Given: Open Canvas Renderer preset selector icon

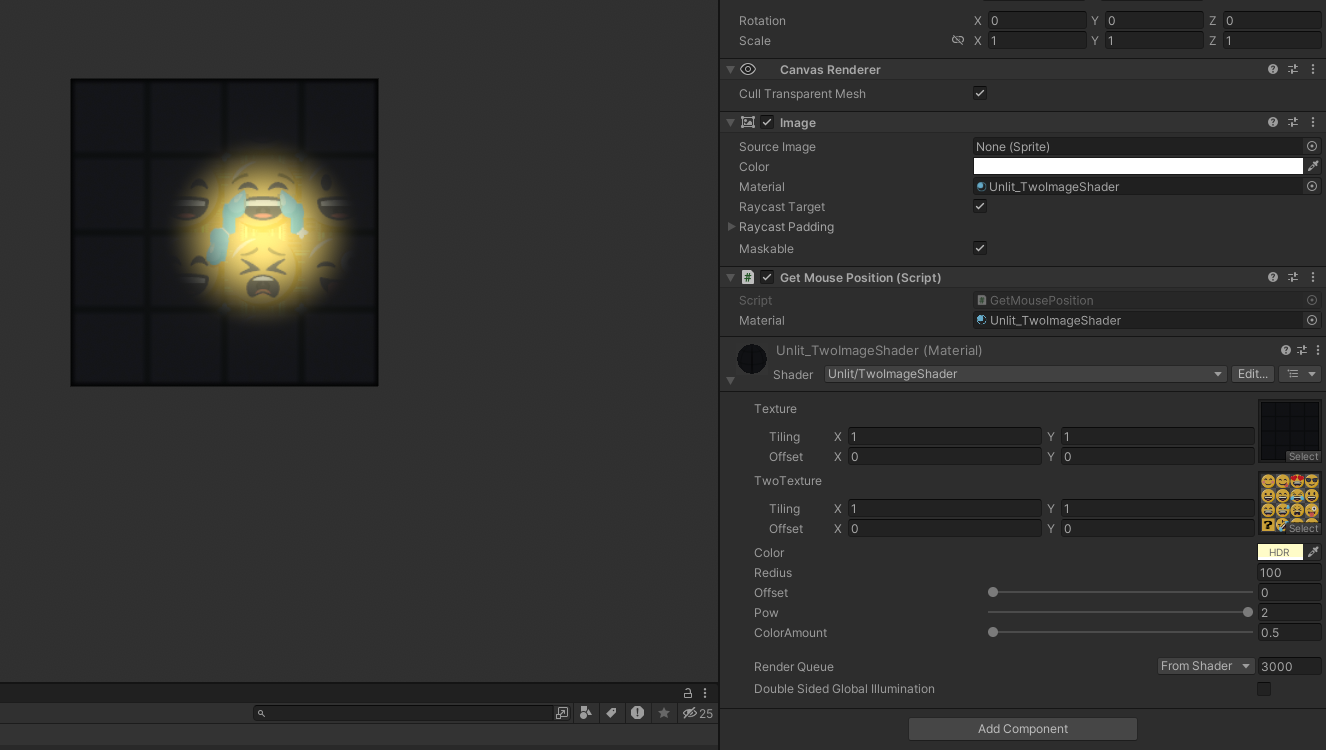Looking at the screenshot, I should click(1293, 69).
